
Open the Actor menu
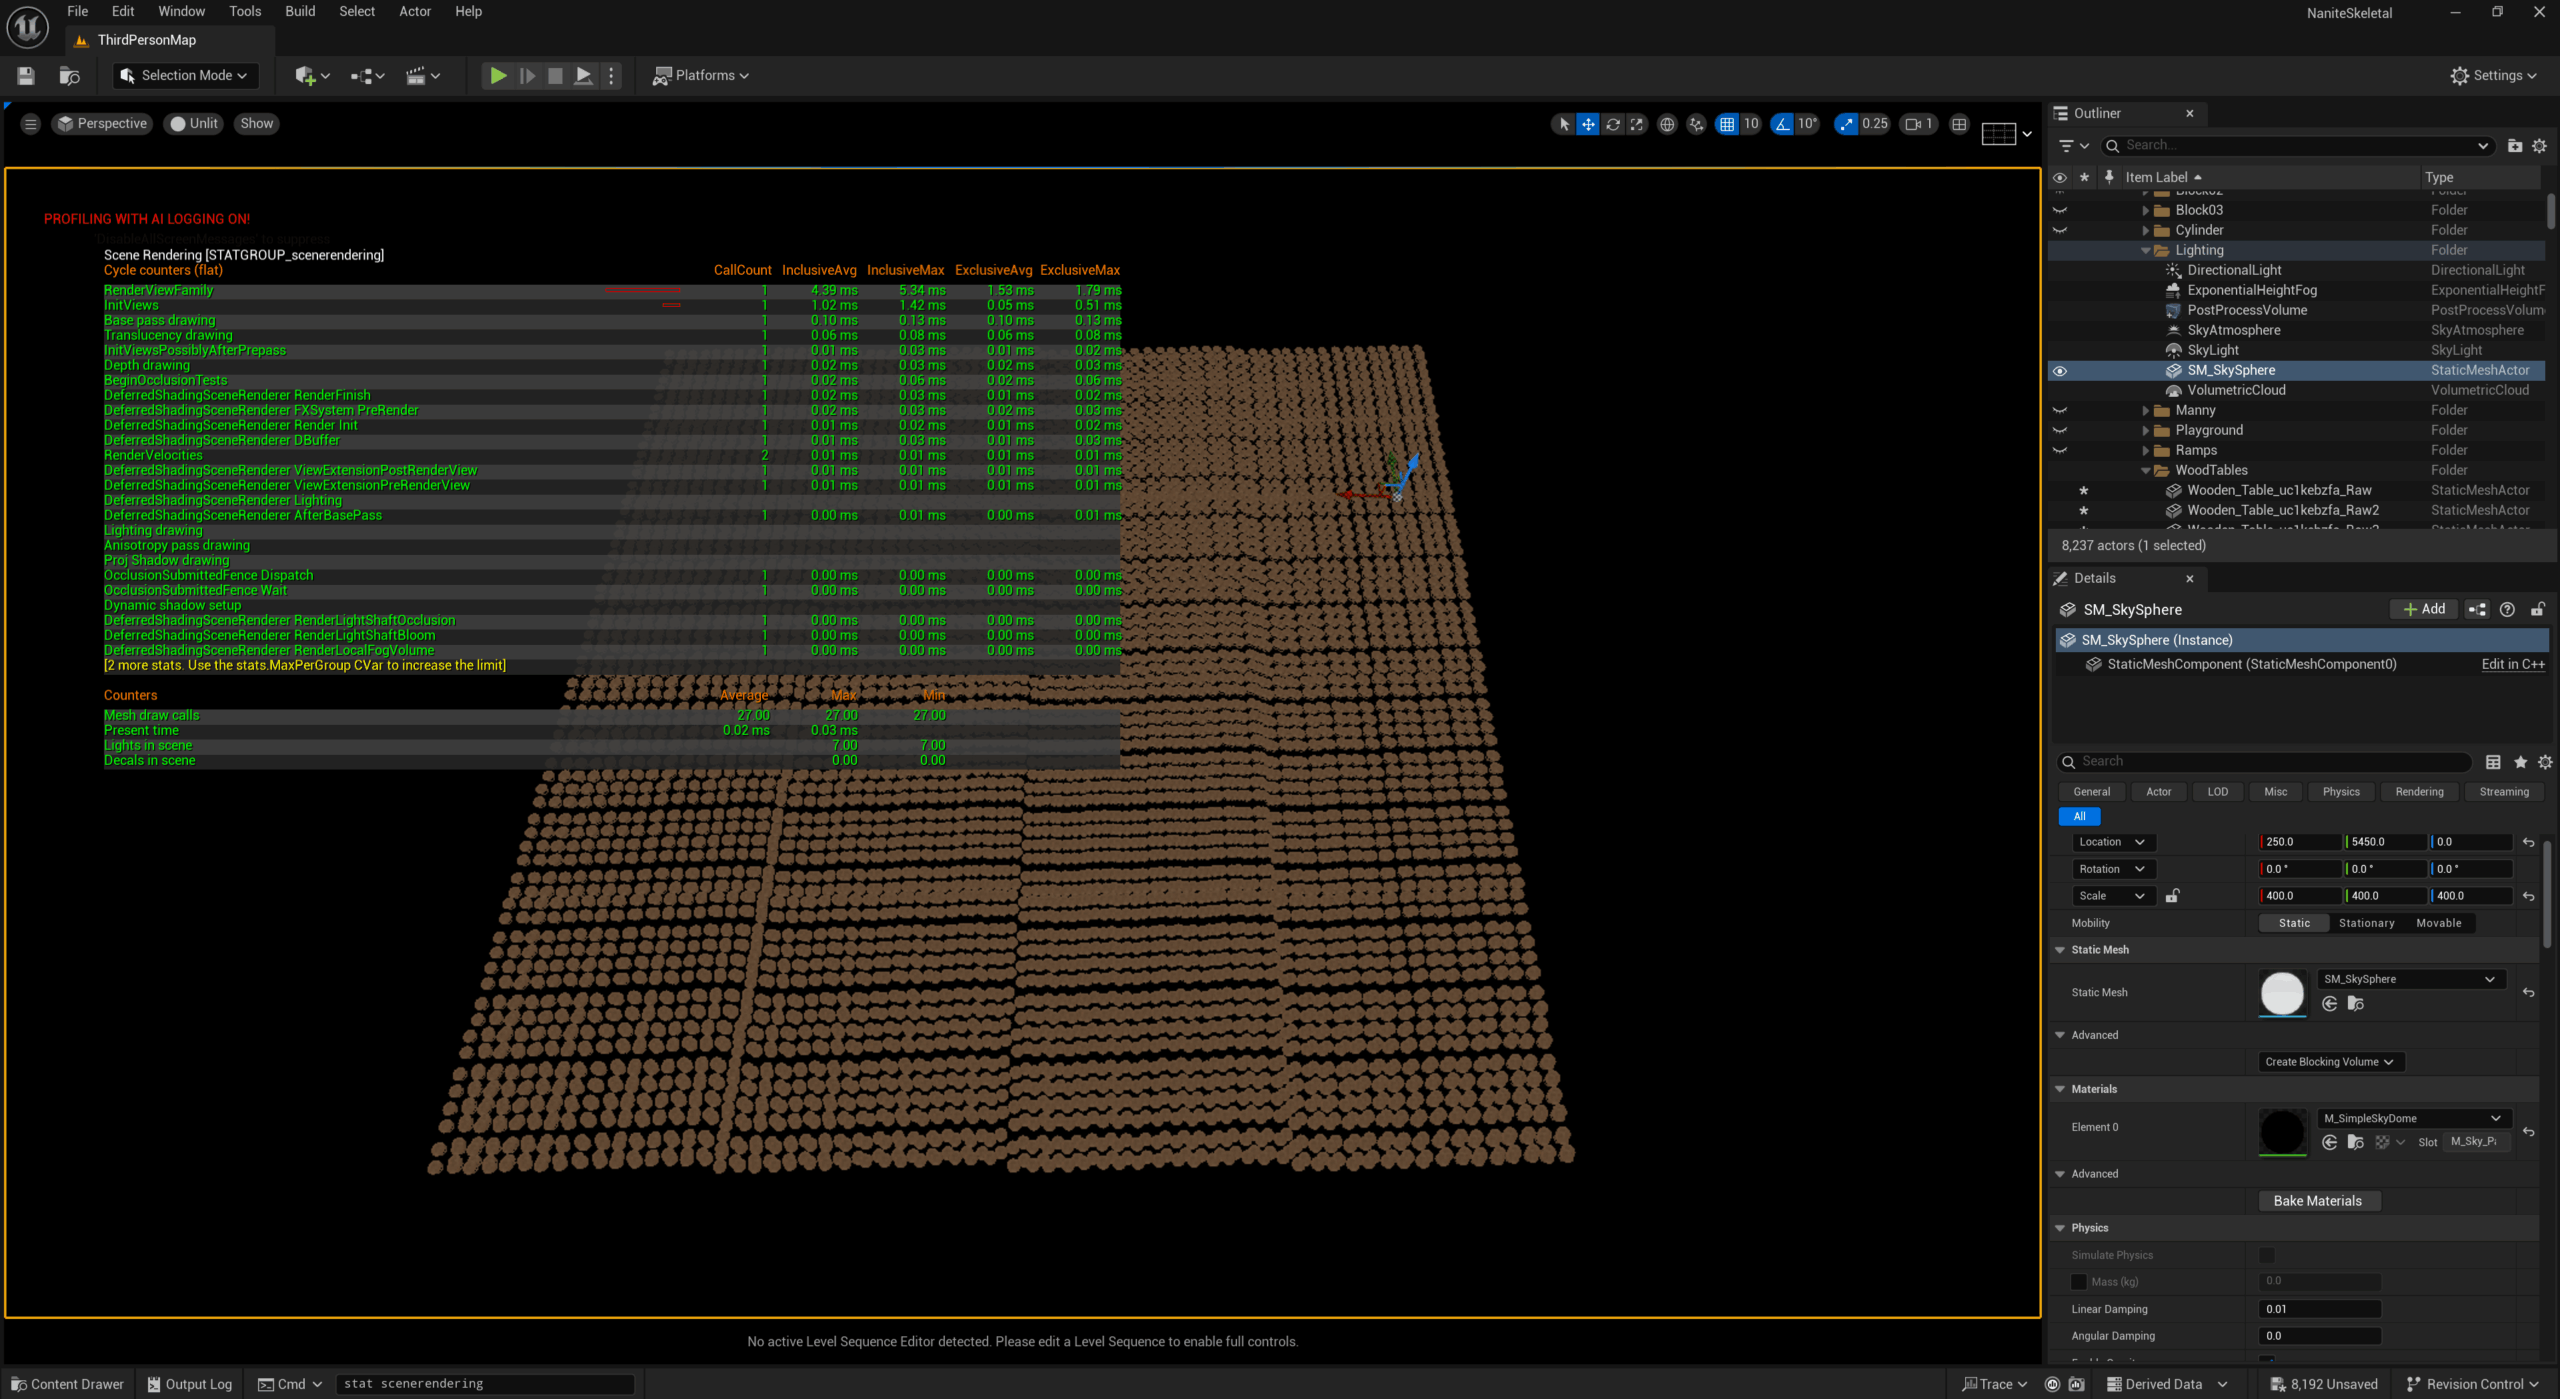pyautogui.click(x=415, y=11)
